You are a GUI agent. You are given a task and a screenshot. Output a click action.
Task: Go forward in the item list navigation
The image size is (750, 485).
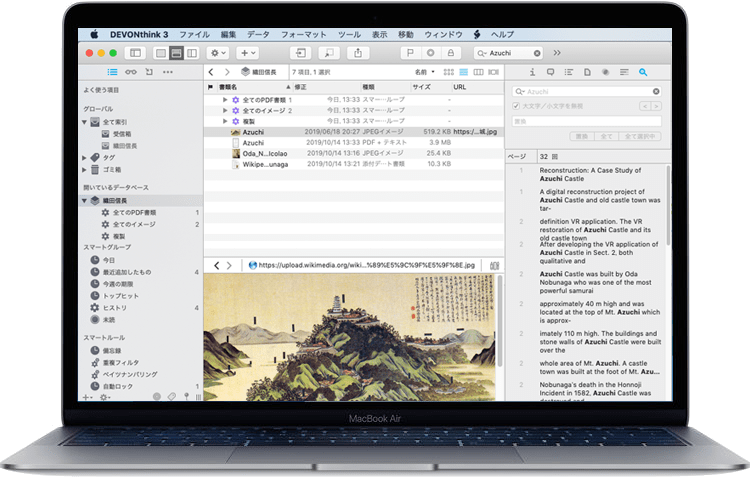coord(227,72)
